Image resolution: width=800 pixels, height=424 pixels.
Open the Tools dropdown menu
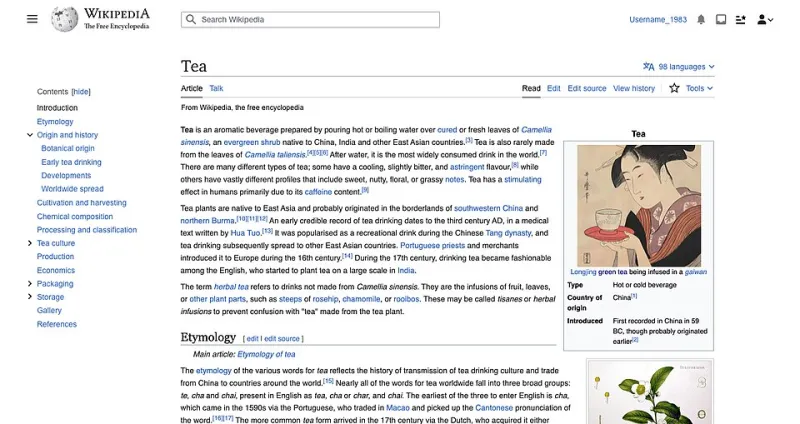point(699,88)
